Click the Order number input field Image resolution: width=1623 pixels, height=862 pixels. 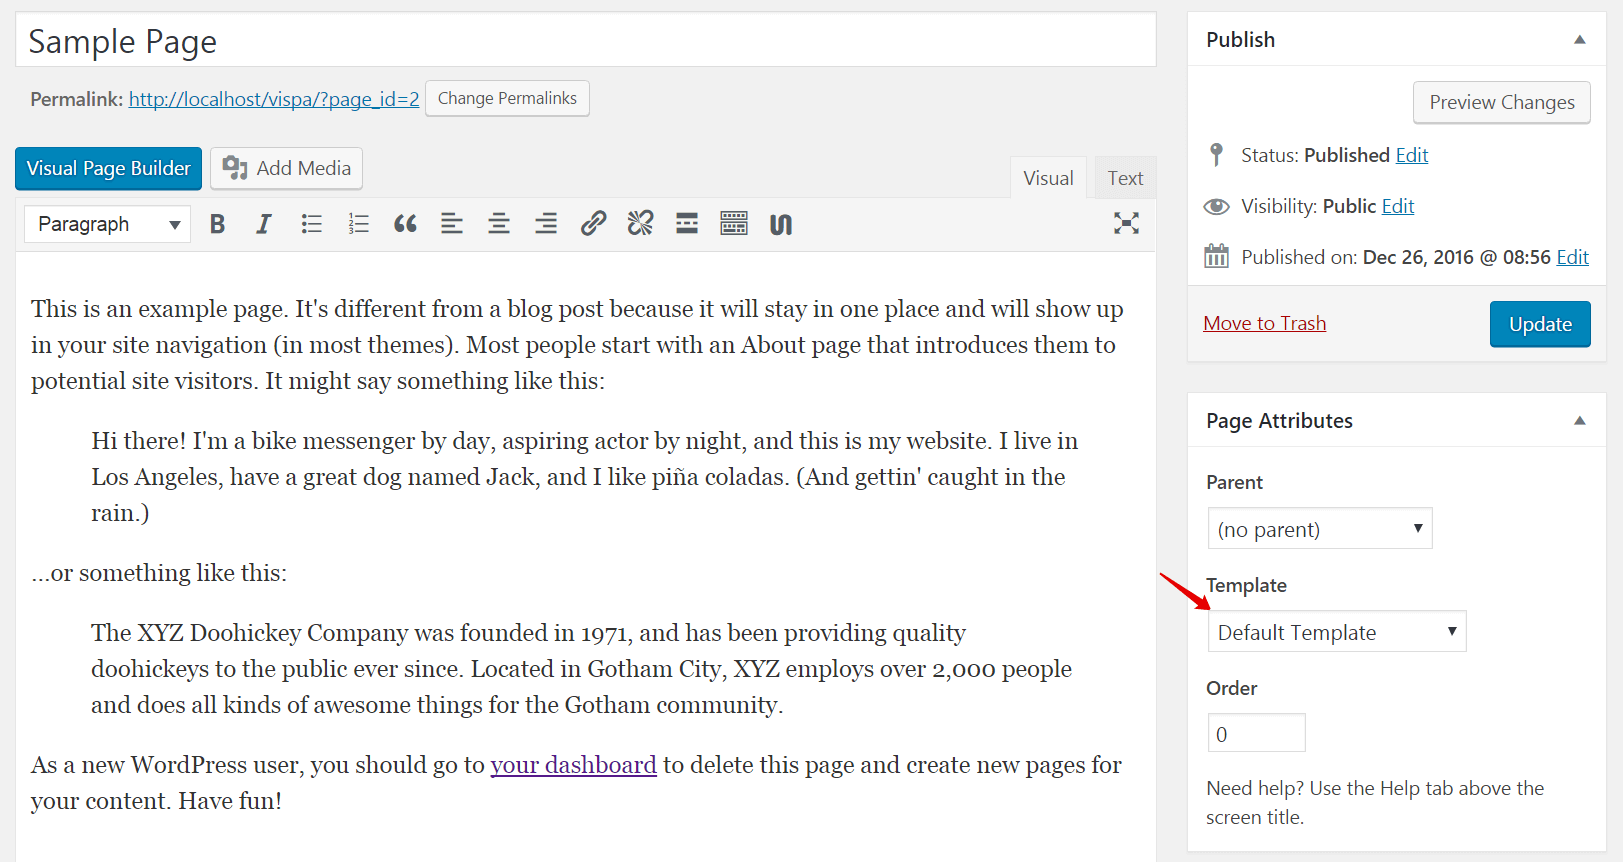tap(1256, 733)
